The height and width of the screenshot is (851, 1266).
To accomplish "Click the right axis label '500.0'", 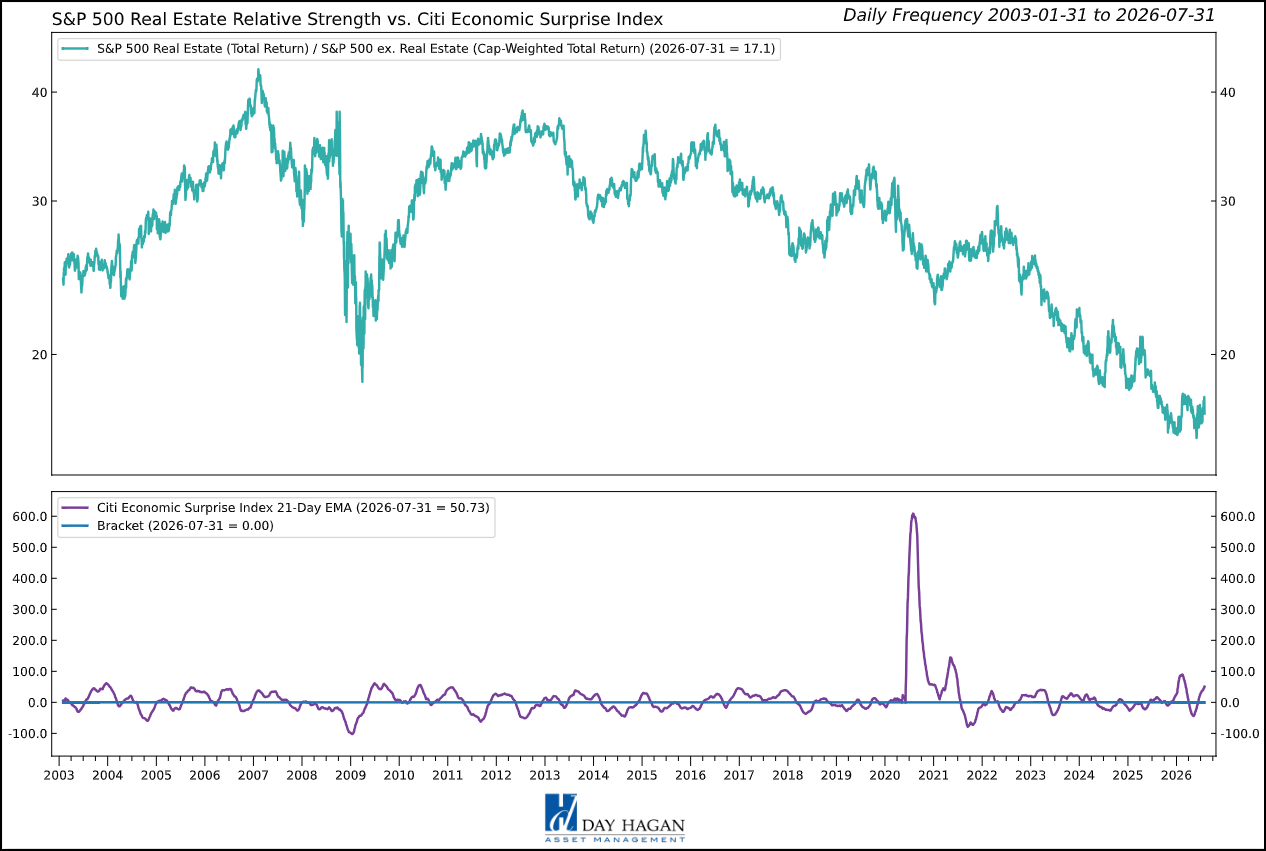I will tap(1237, 547).
